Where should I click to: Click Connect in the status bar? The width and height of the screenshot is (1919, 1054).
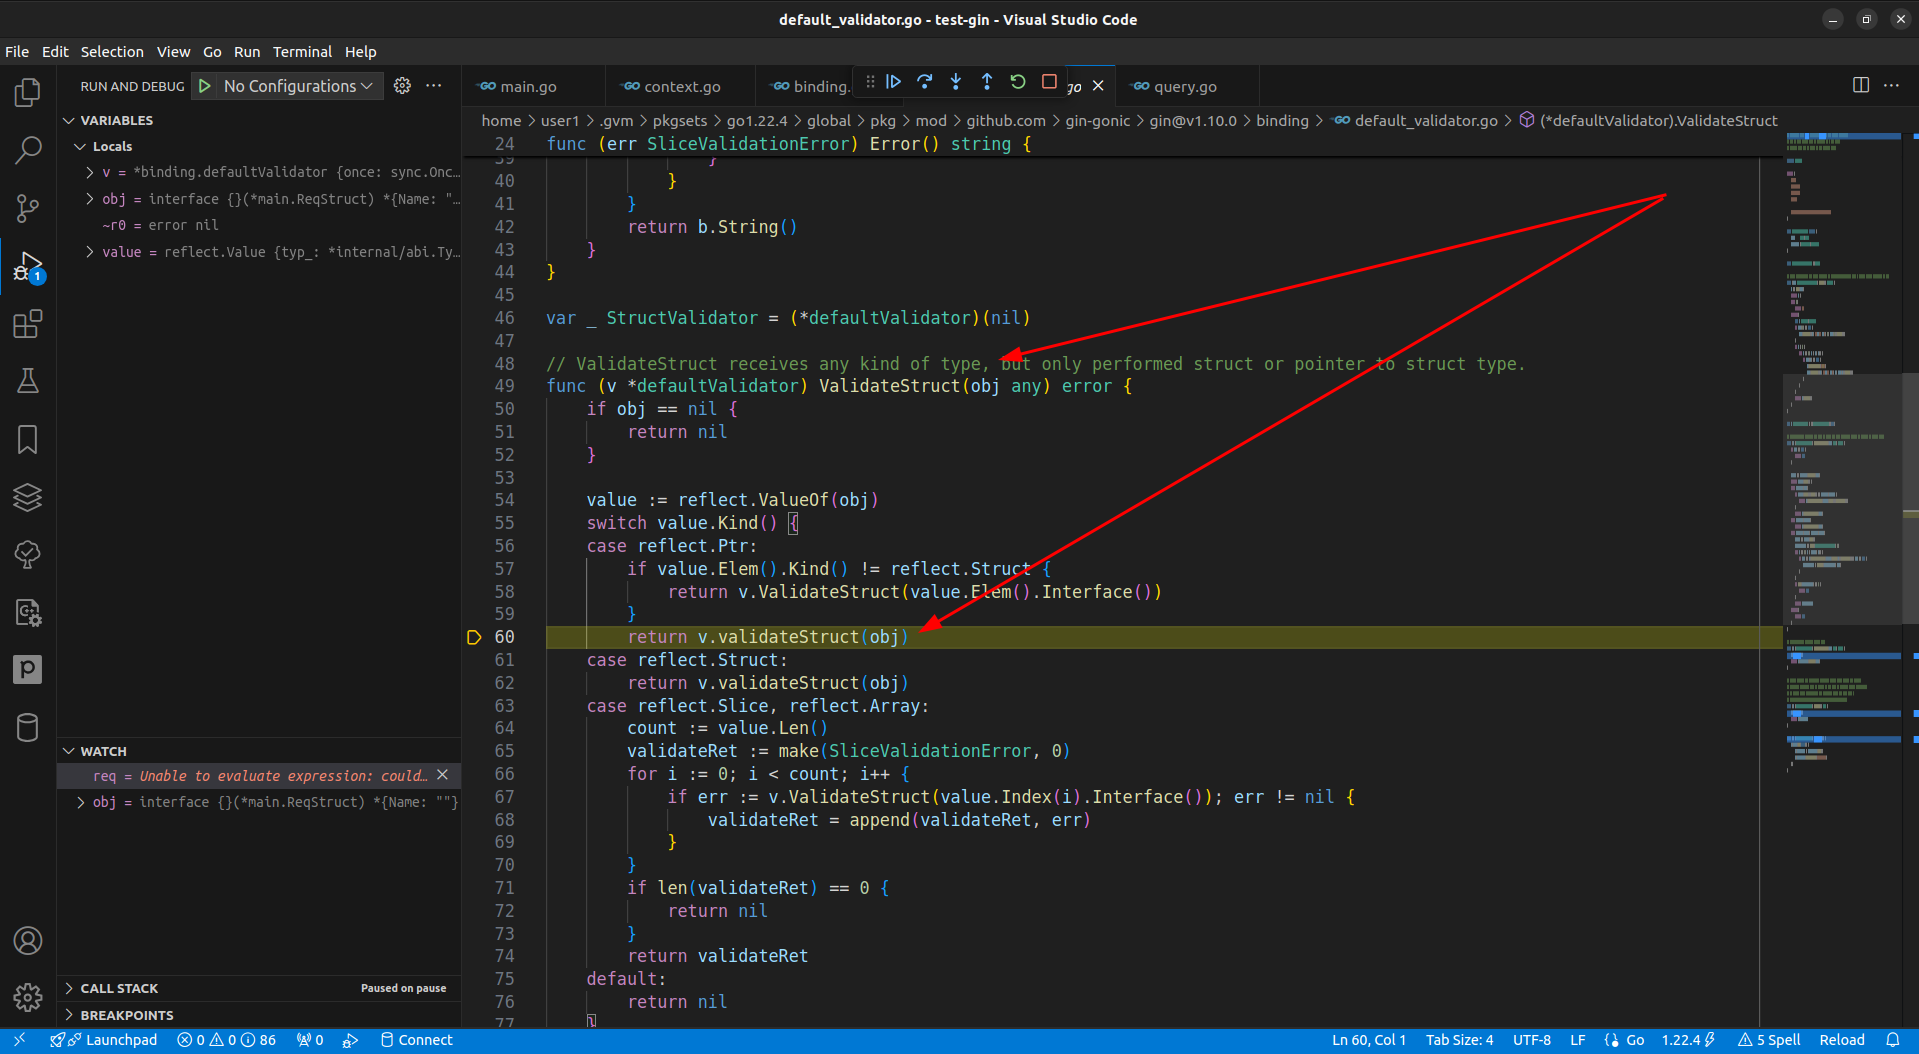(416, 1040)
